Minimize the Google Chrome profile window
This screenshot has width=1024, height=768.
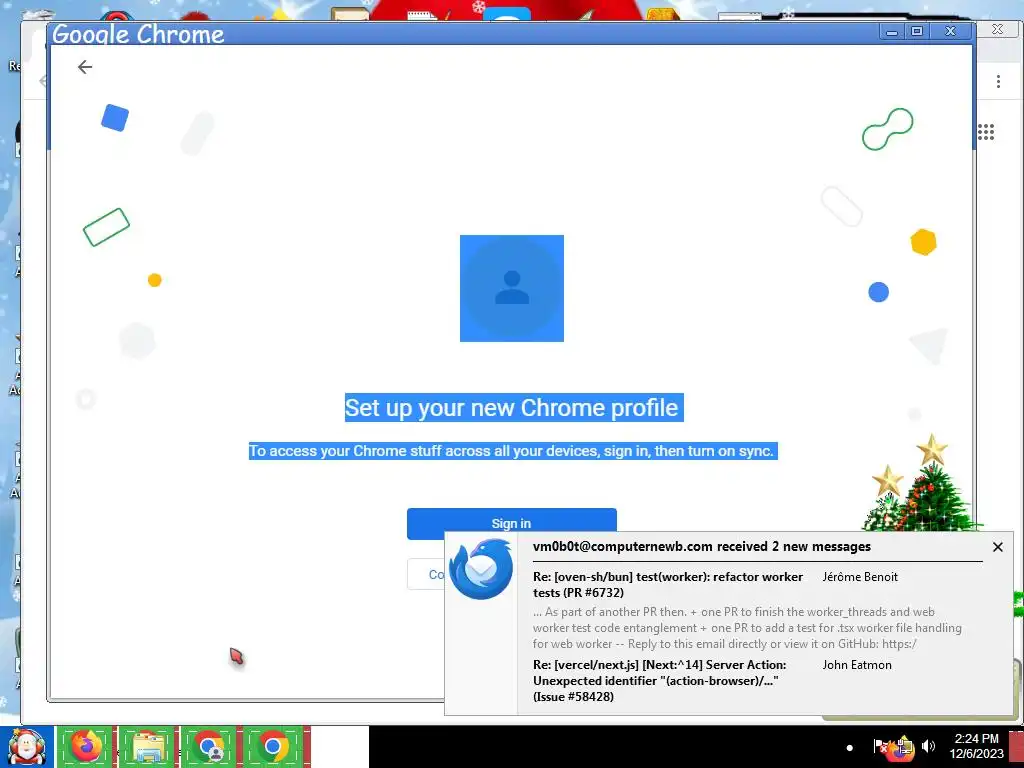pos(891,31)
